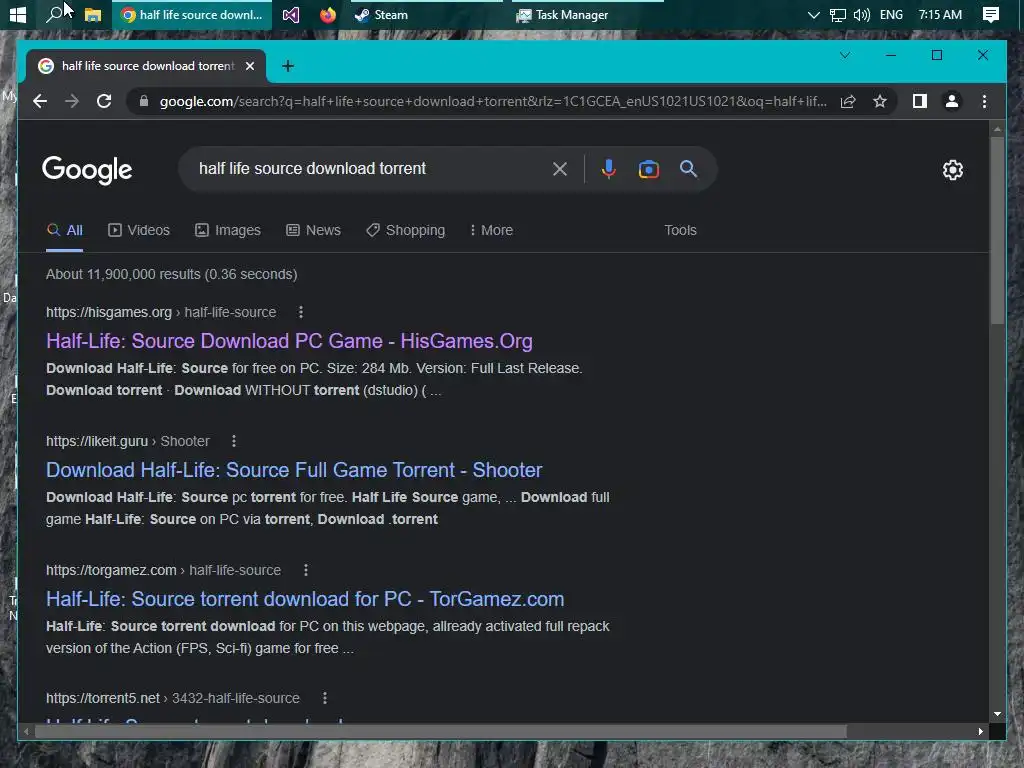
Task: Submit the search with magnifier icon
Action: click(x=688, y=169)
